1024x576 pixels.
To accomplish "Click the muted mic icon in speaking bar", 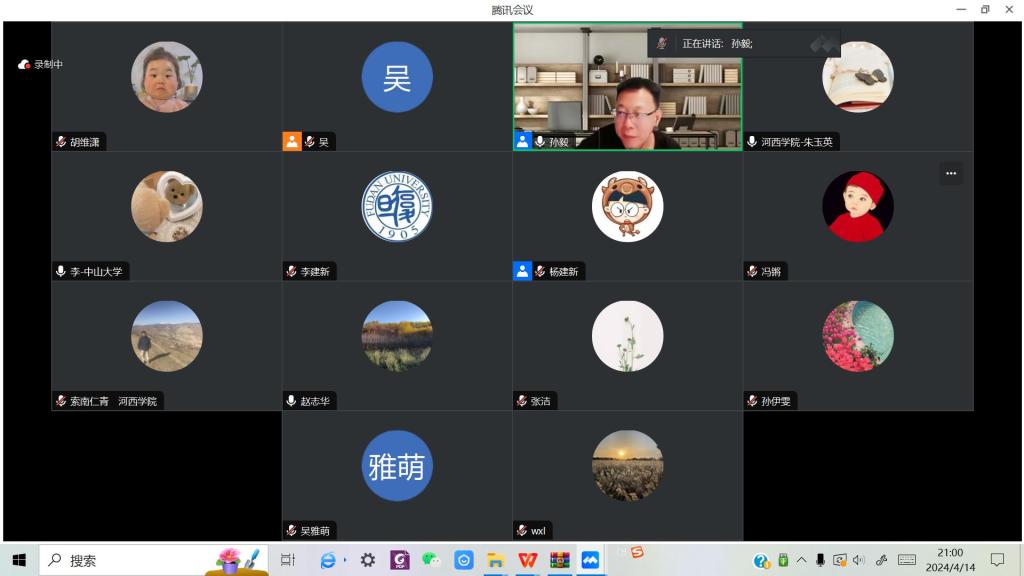I will 662,43.
